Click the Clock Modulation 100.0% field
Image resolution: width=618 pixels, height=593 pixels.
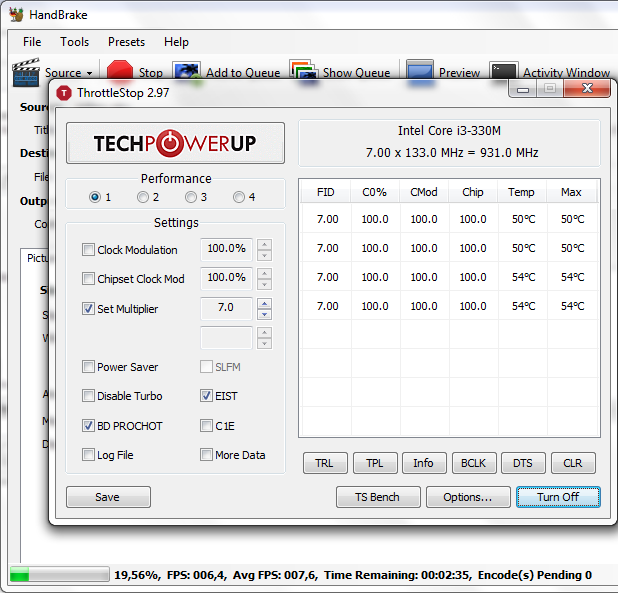[x=226, y=249]
